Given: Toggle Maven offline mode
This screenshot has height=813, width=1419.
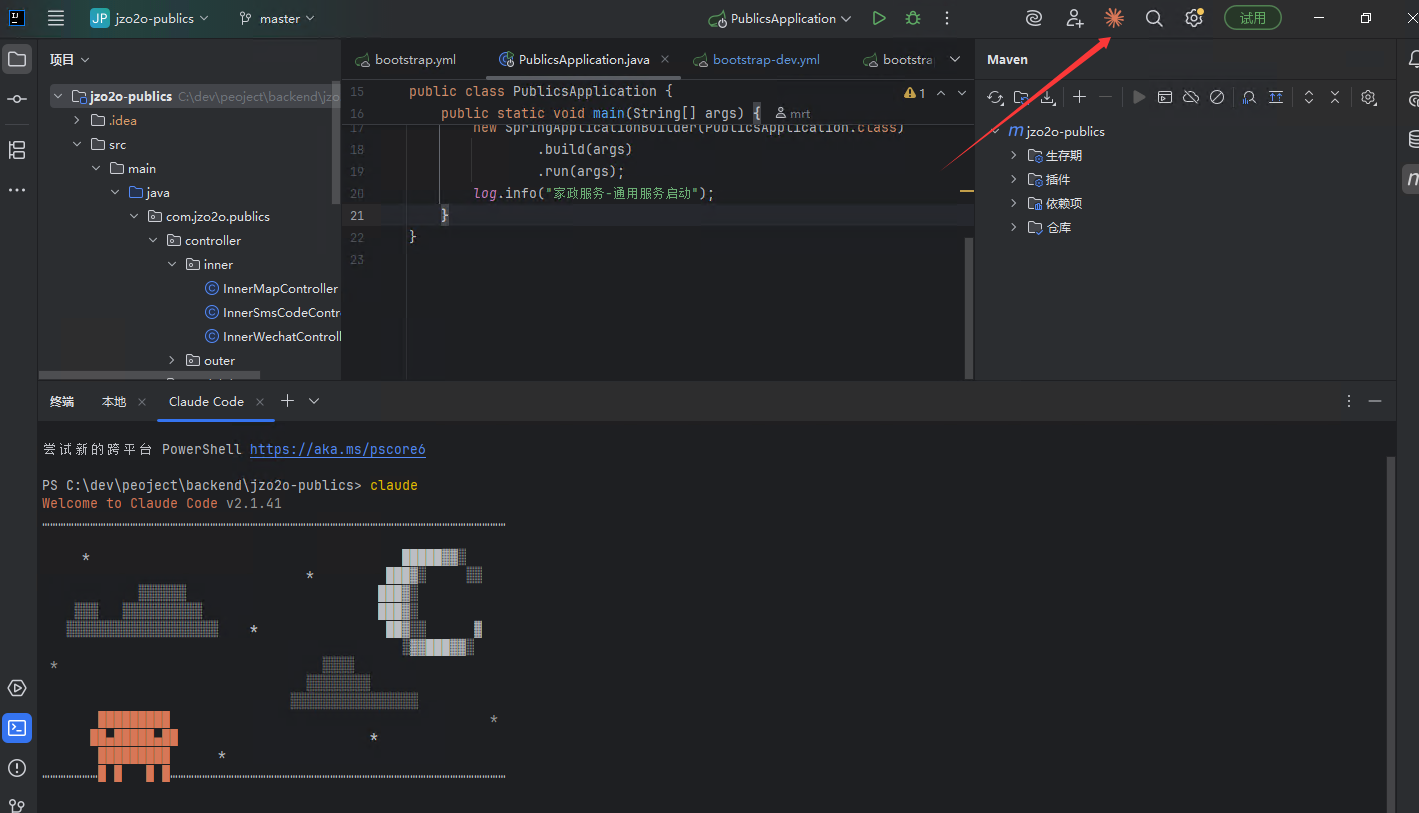Looking at the screenshot, I should tap(1191, 97).
